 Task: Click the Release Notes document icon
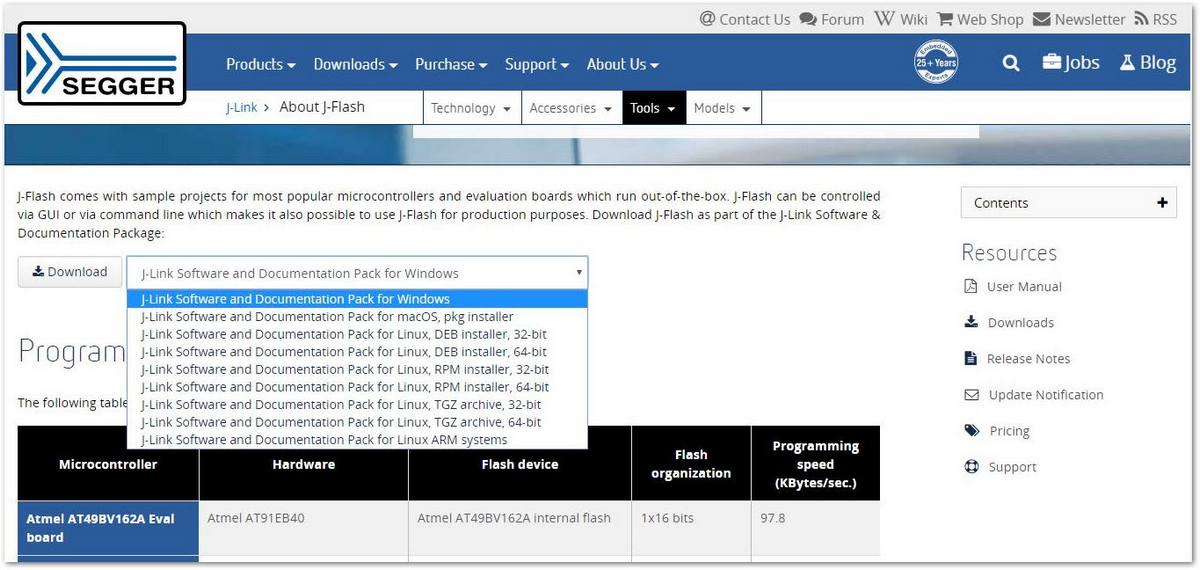pyautogui.click(x=970, y=358)
